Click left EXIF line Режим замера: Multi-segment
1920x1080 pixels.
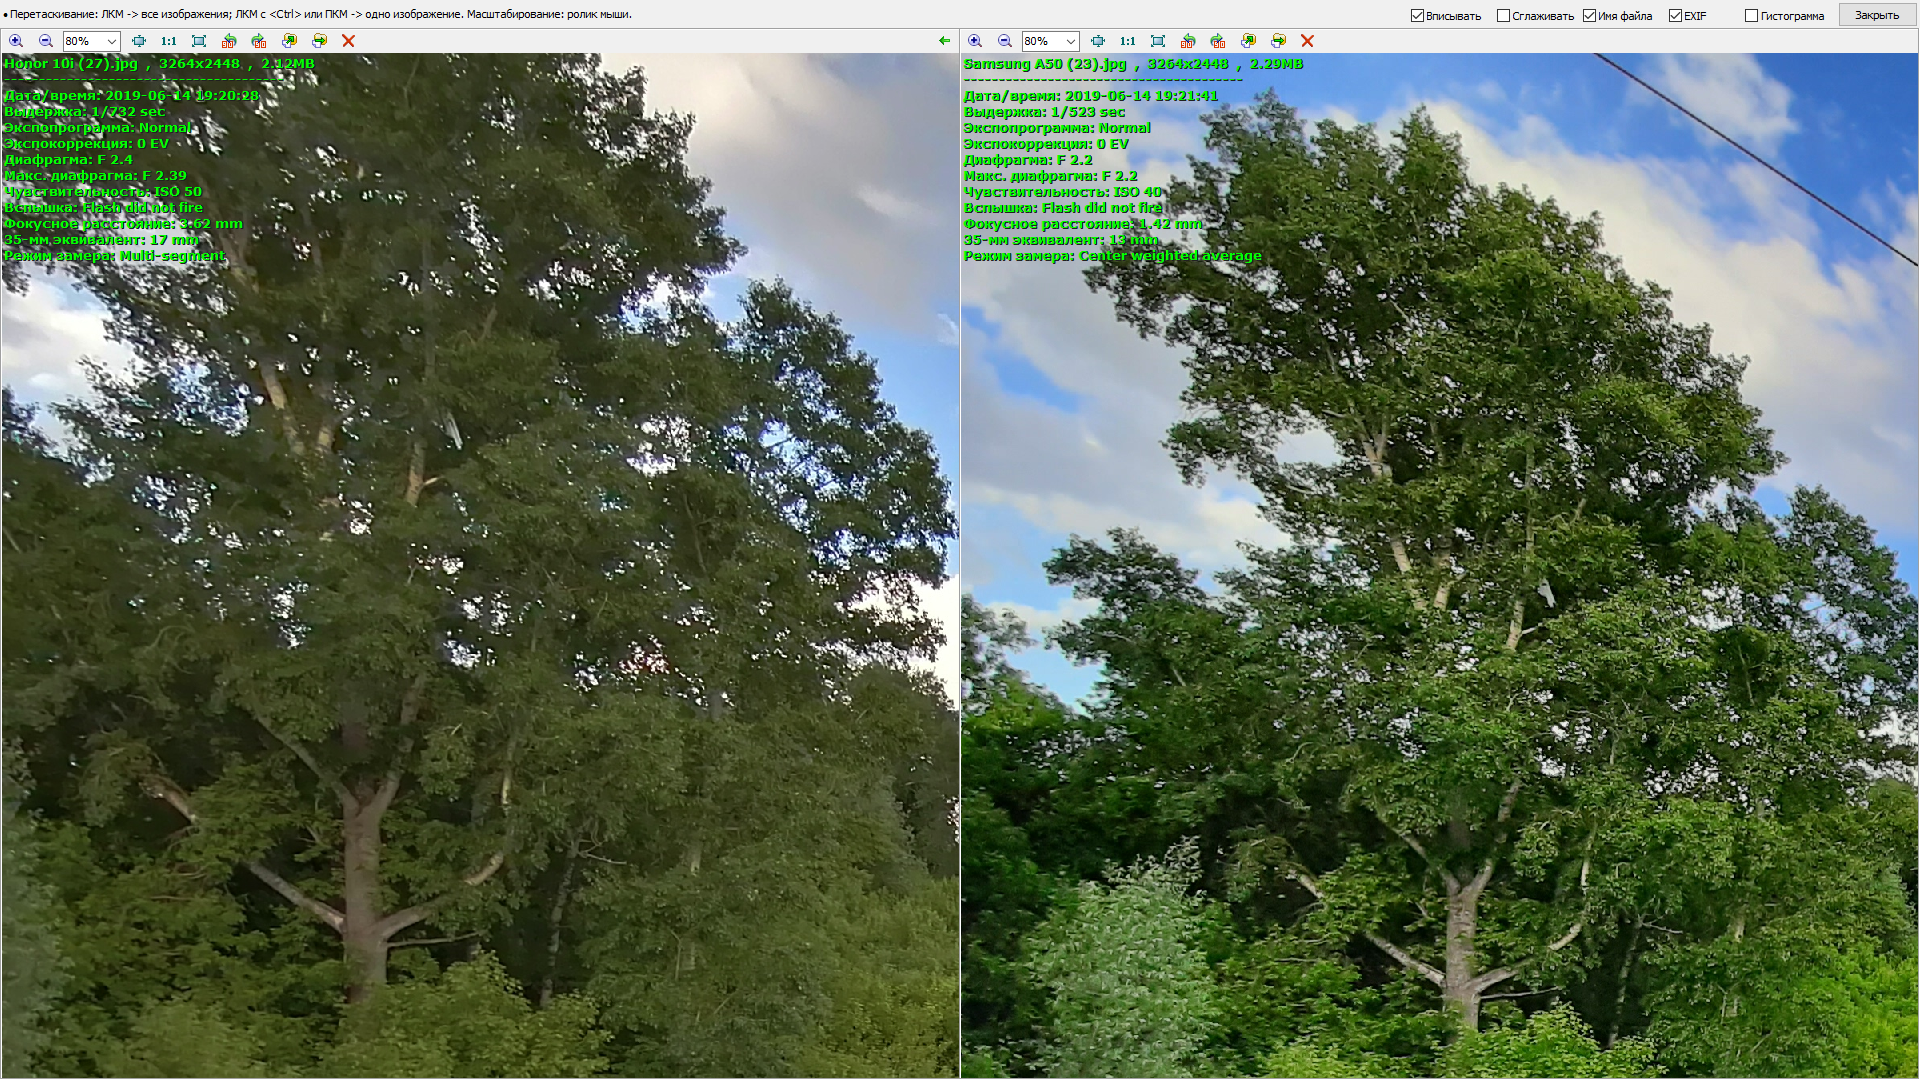click(115, 256)
